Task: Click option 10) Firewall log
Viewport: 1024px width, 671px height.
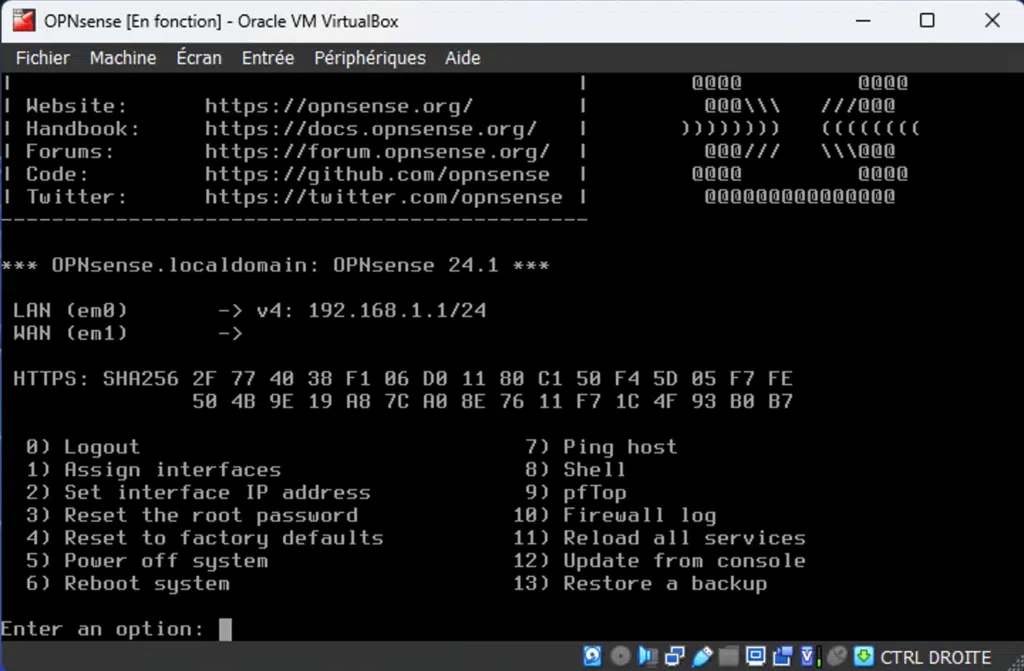Action: point(615,516)
